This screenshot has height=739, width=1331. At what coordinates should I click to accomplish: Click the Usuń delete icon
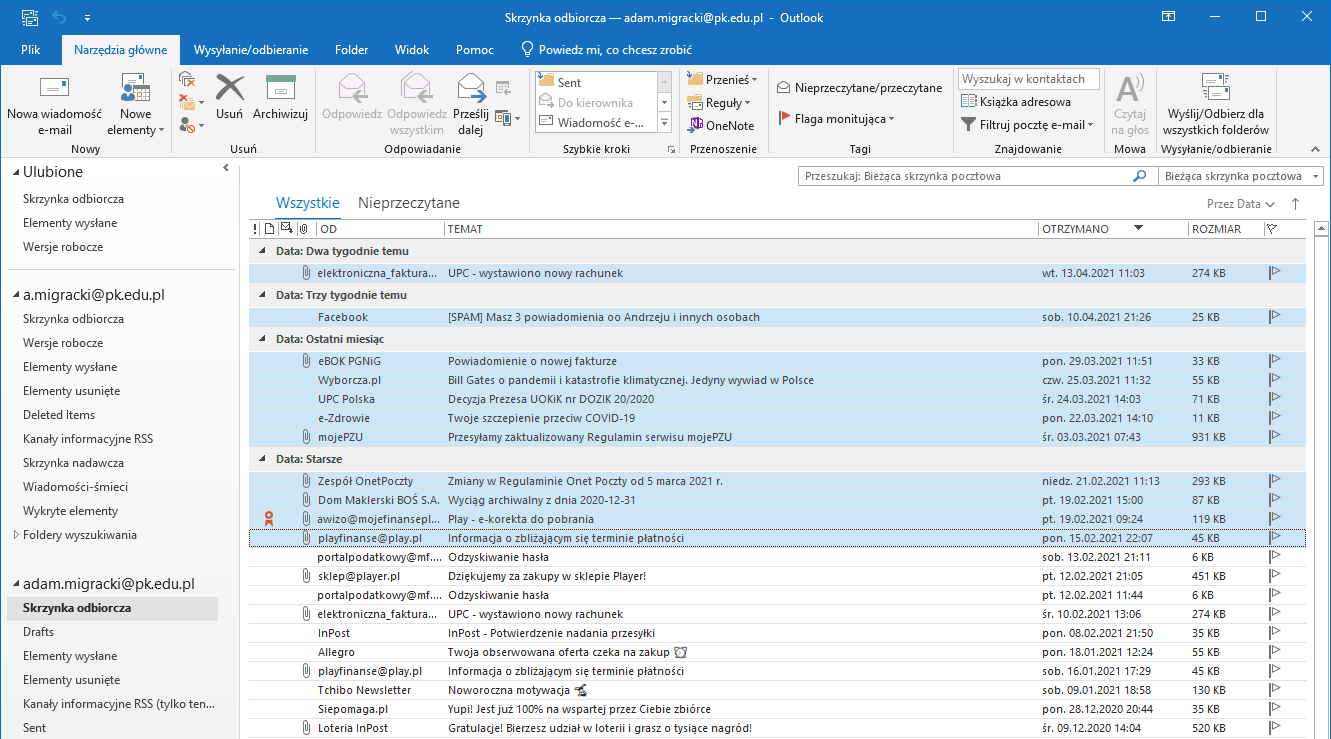coord(230,89)
